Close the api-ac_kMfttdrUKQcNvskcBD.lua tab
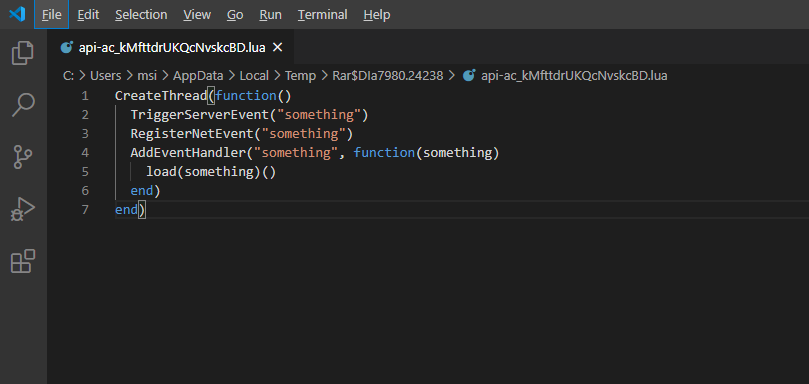The width and height of the screenshot is (809, 384). pyautogui.click(x=277, y=47)
